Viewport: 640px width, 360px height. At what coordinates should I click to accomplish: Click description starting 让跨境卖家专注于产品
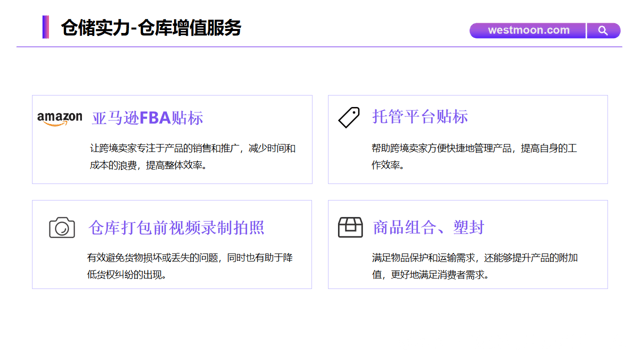click(193, 157)
